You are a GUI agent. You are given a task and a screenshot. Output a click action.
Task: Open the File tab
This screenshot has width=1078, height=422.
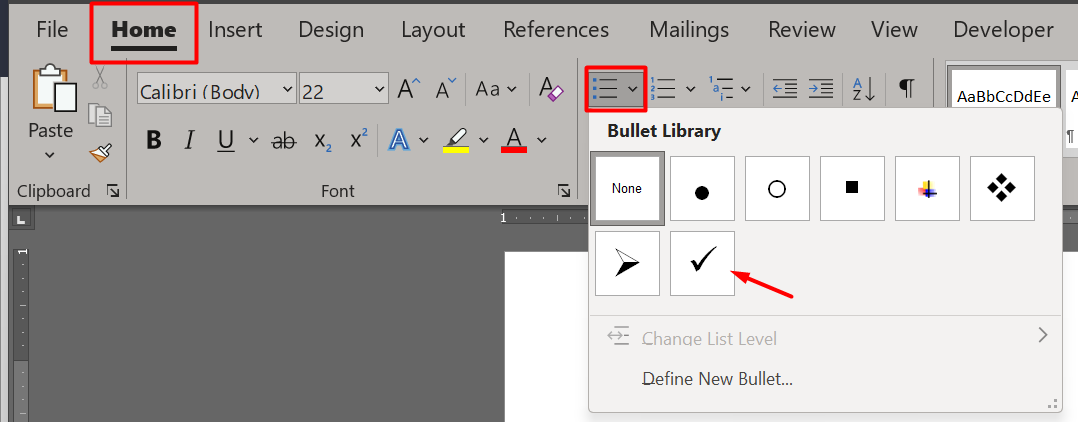52,30
